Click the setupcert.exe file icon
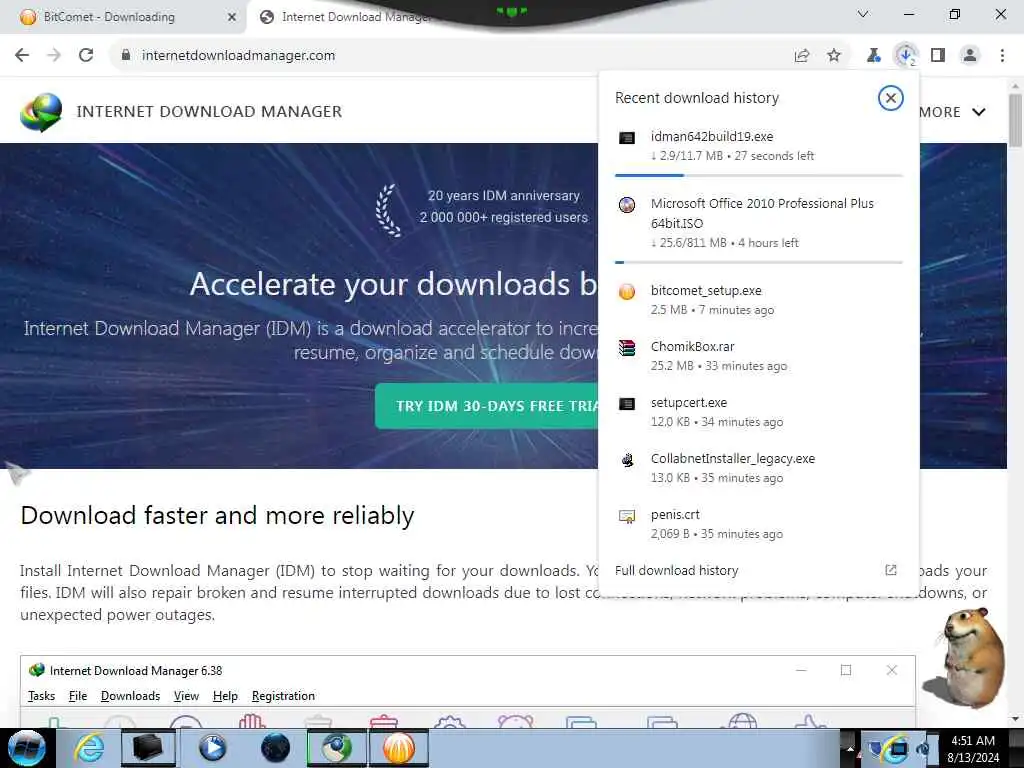 627,404
